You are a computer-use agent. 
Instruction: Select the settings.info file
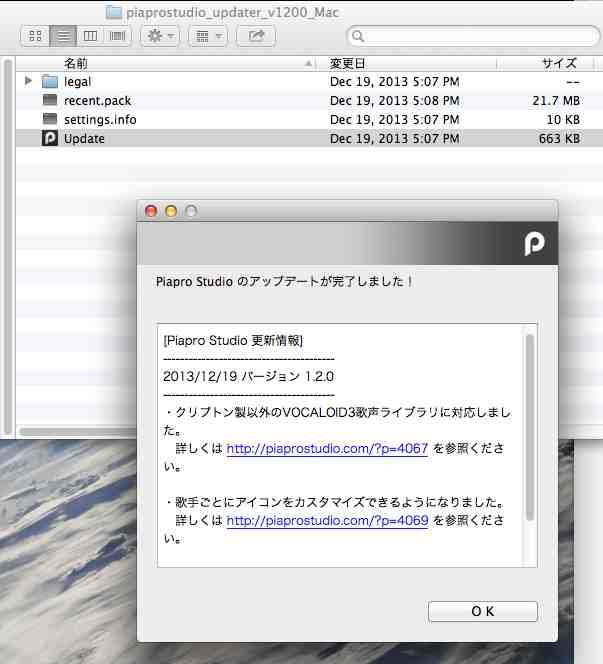point(100,120)
